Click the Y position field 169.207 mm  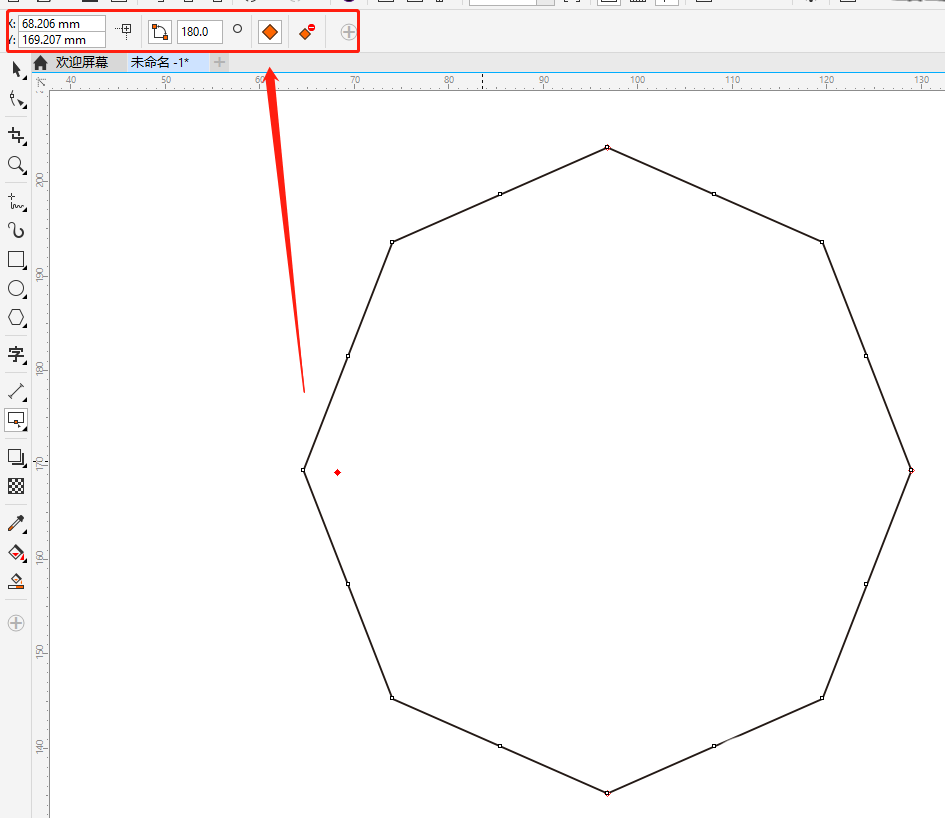62,40
